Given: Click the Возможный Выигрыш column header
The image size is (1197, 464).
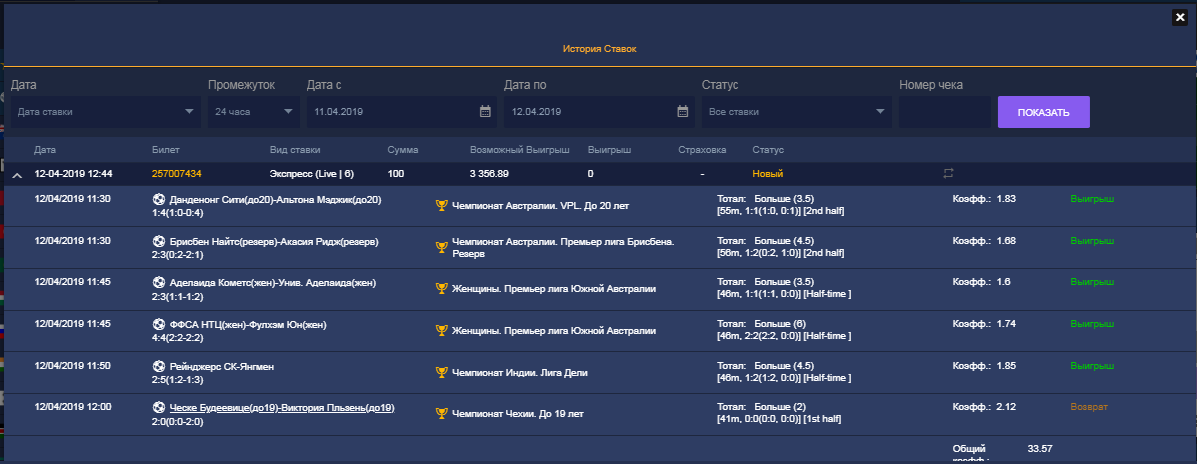Looking at the screenshot, I should coord(519,150).
